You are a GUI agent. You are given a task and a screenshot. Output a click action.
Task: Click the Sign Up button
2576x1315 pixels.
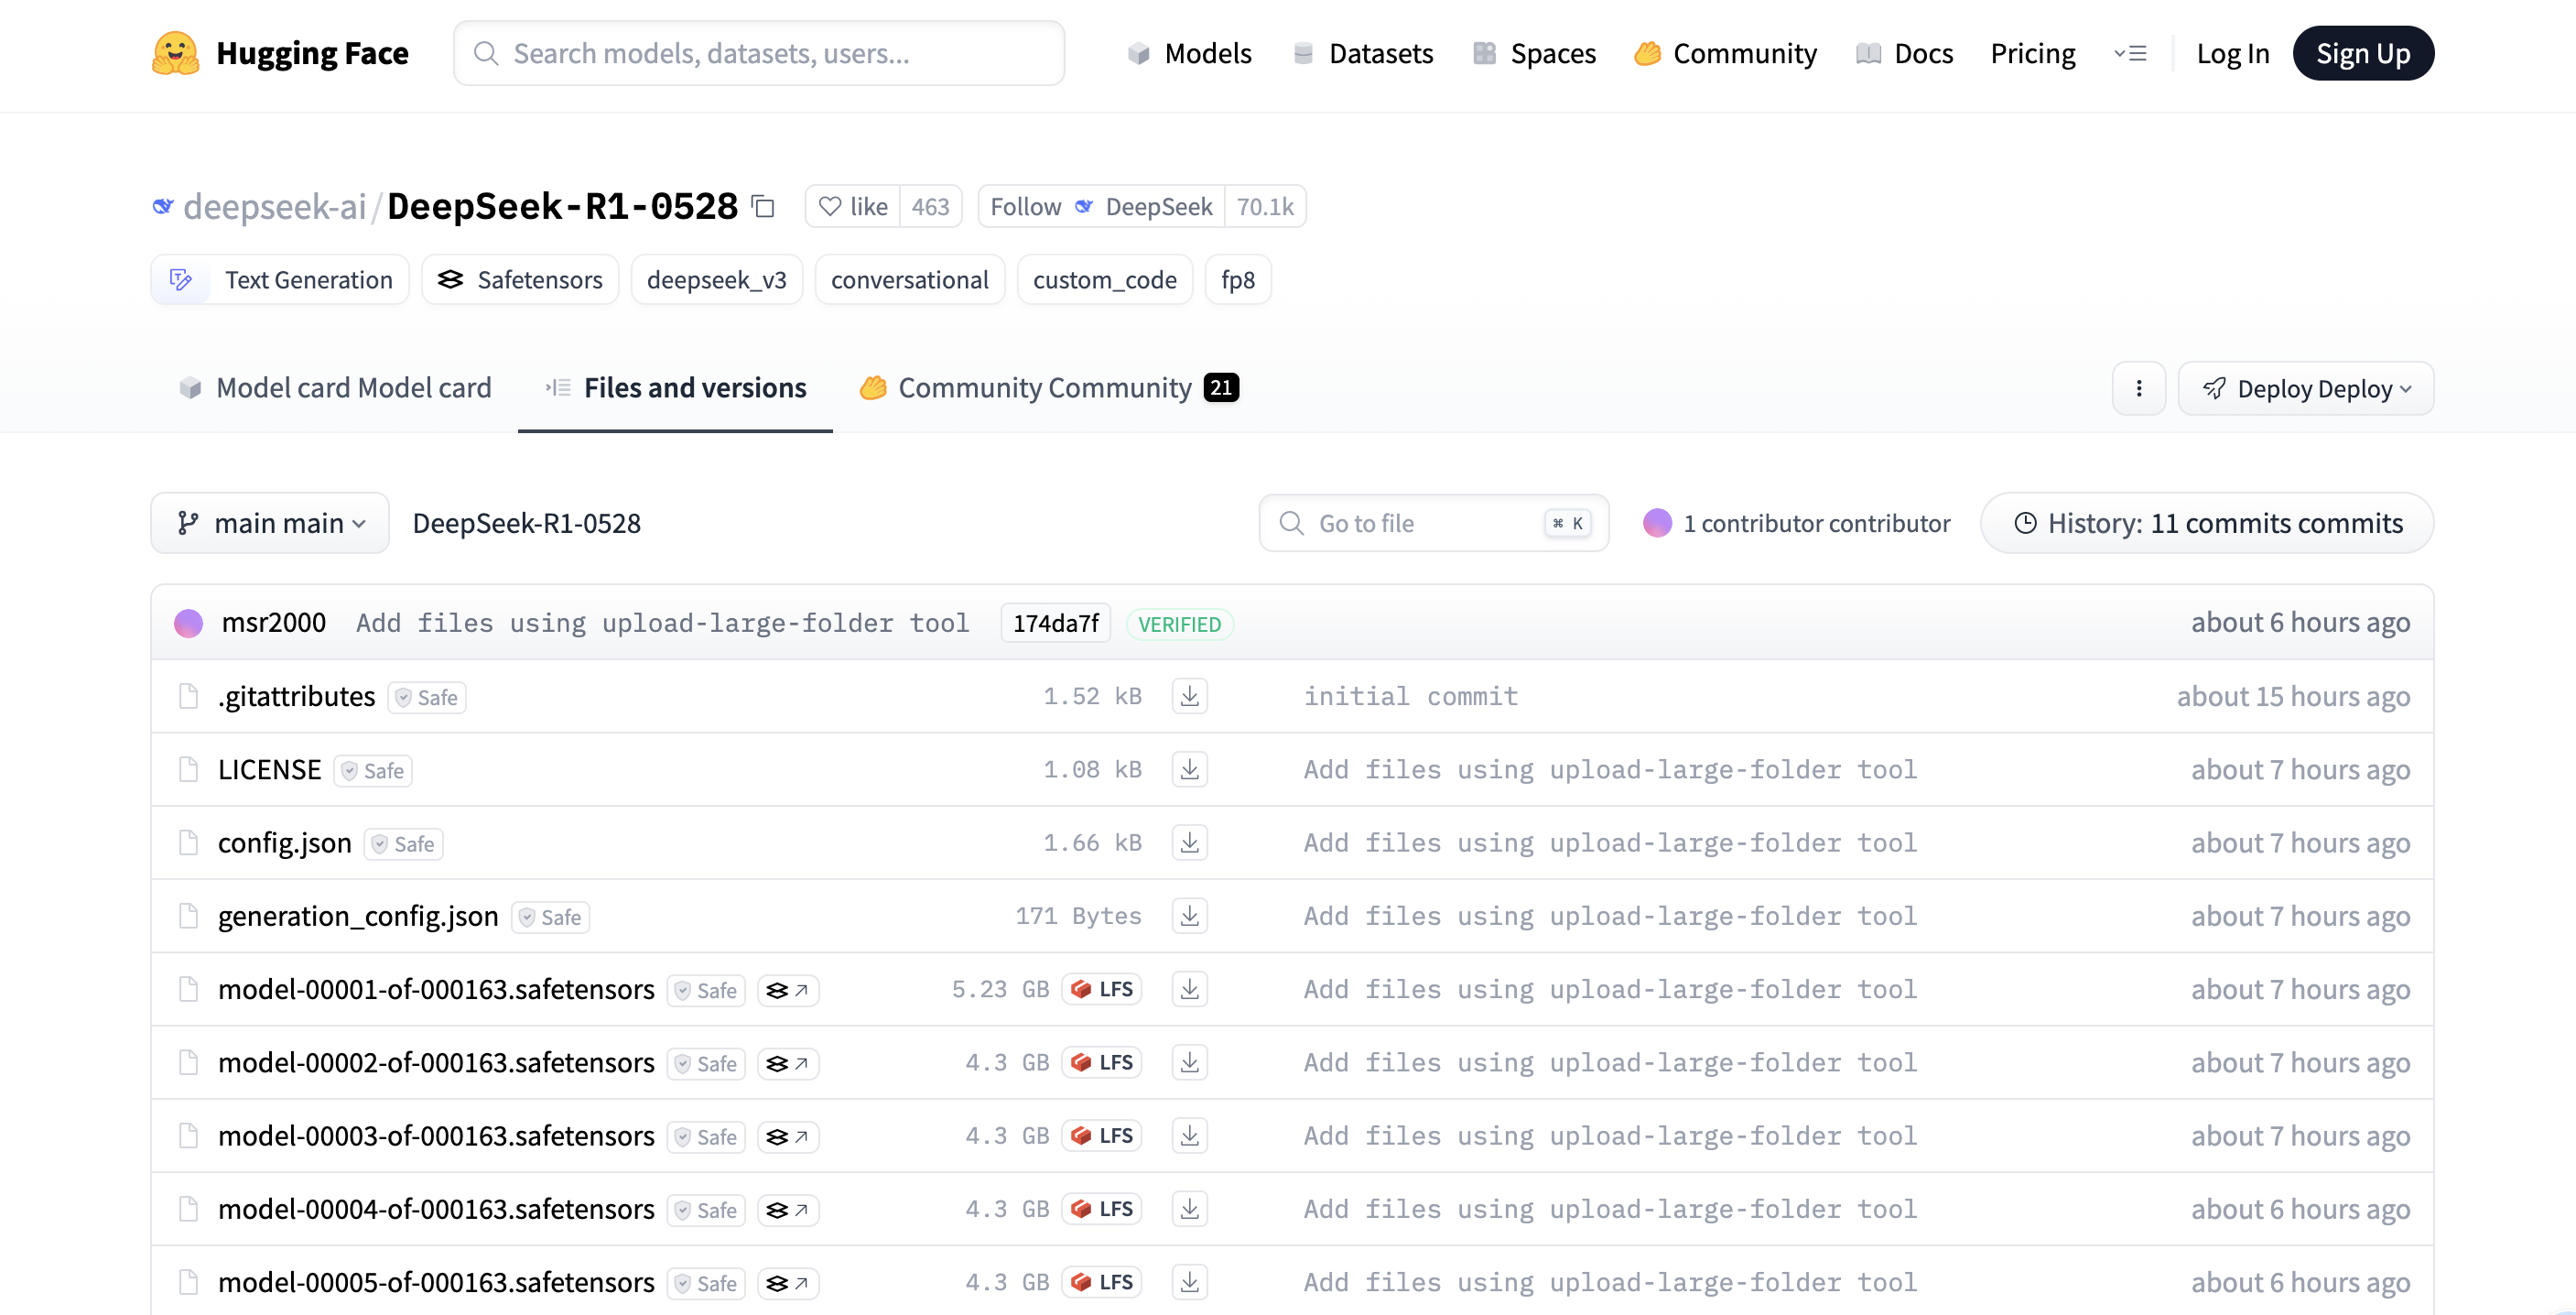click(x=2362, y=53)
